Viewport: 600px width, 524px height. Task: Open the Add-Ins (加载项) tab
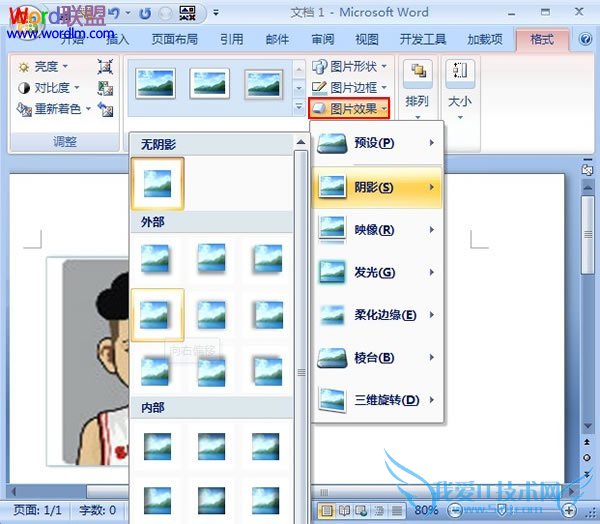point(484,39)
